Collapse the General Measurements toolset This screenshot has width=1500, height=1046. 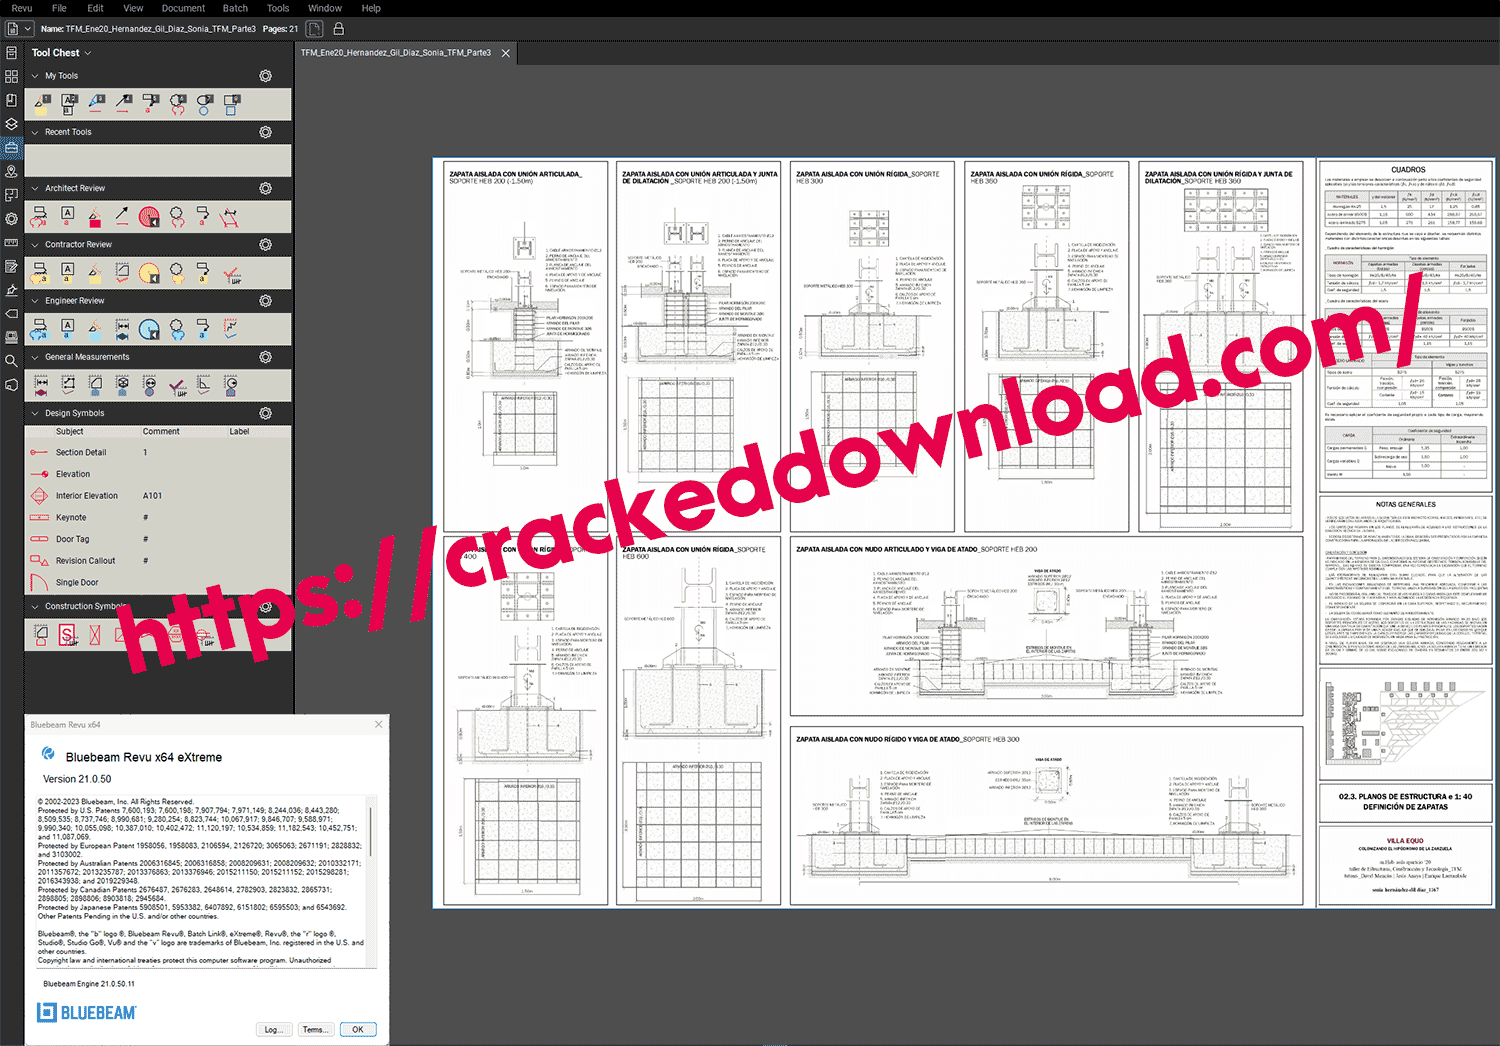pos(35,357)
